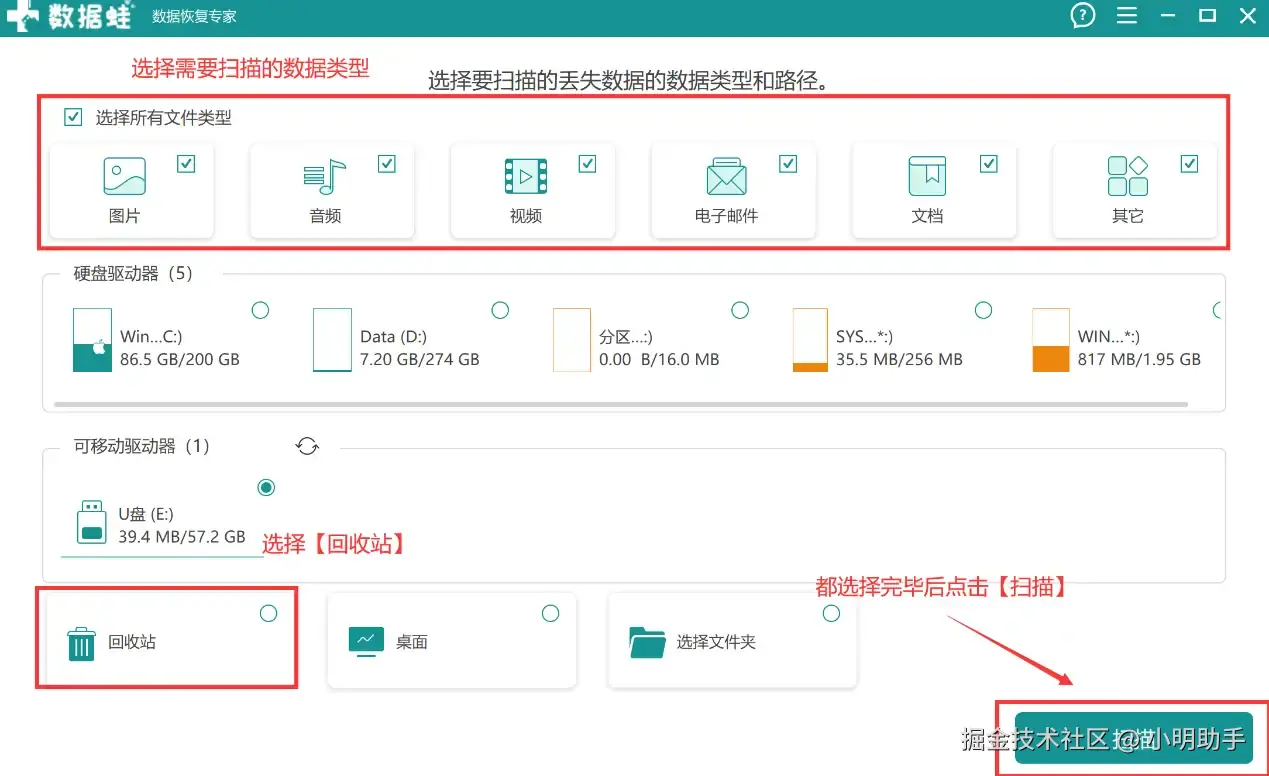Click the 视频 label
Screen dimensions: 1269x776
coord(526,216)
